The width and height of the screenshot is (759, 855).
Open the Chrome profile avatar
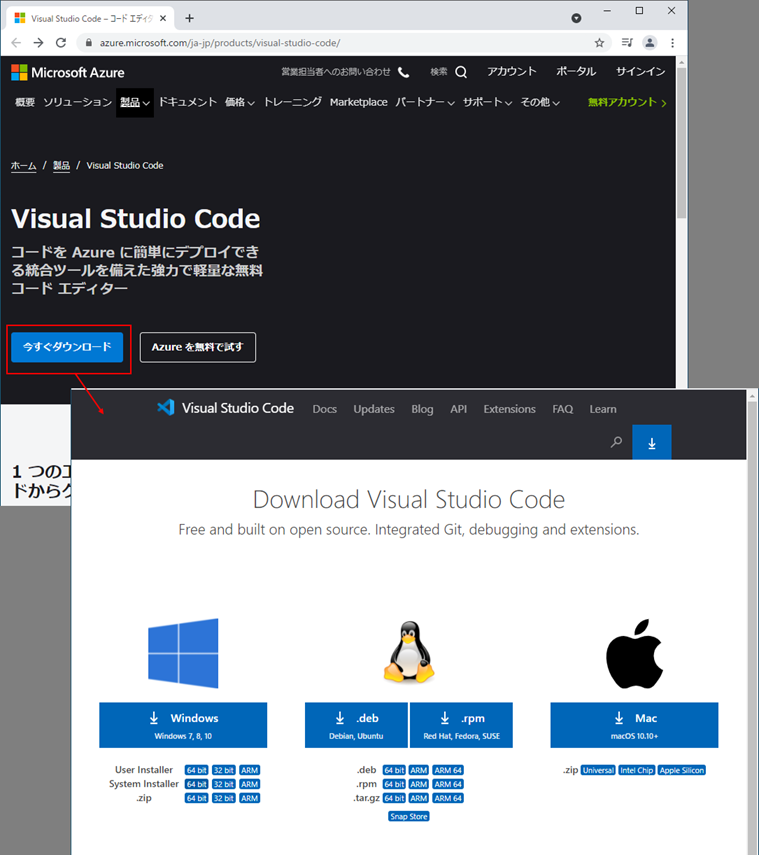[x=649, y=43]
